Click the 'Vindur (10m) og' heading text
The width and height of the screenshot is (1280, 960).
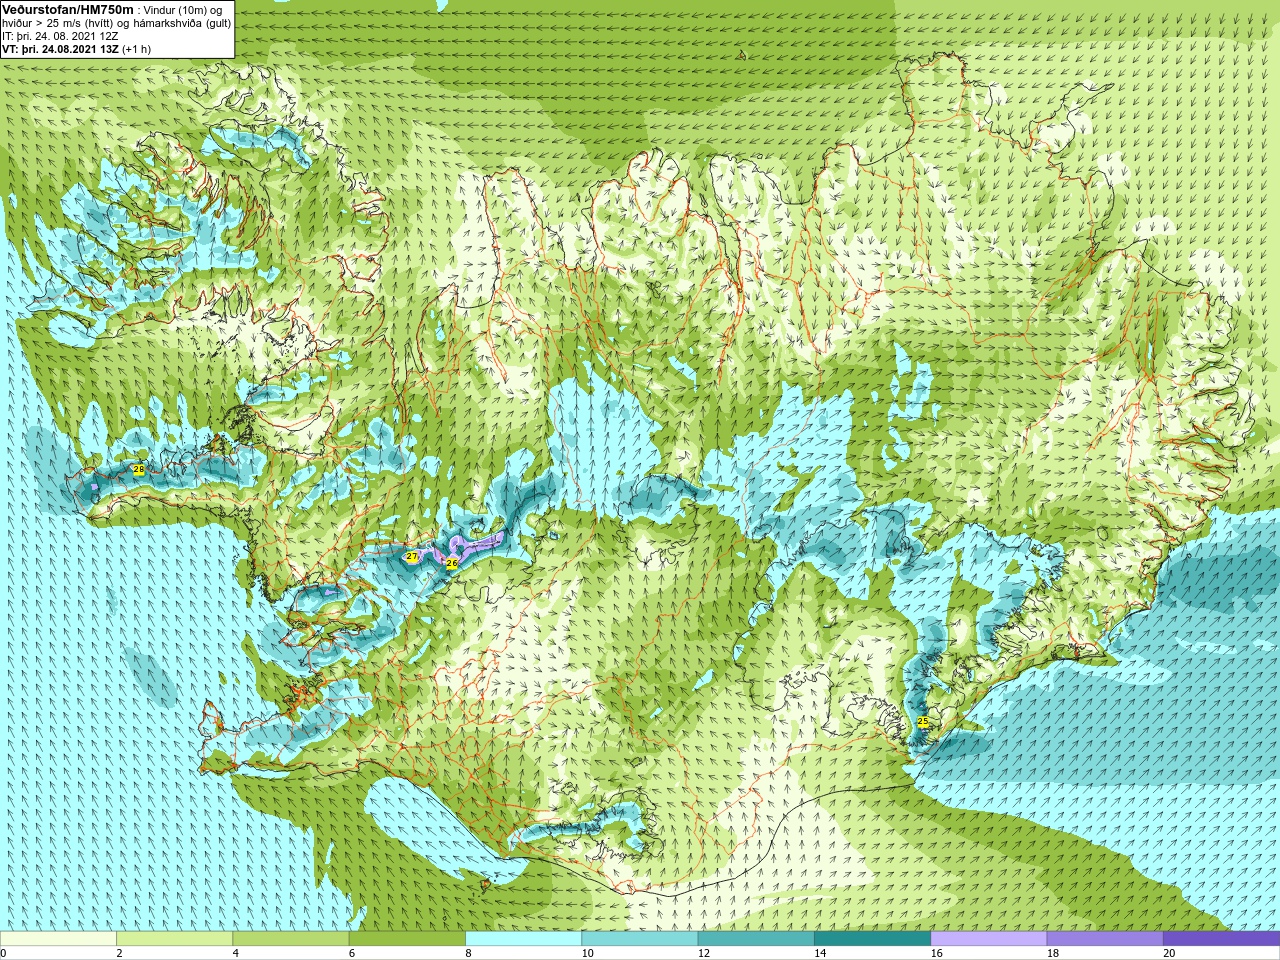pos(183,10)
